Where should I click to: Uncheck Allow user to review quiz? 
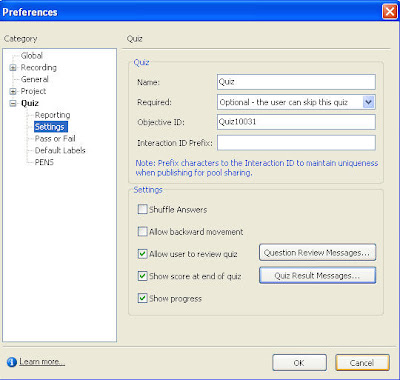(x=142, y=254)
